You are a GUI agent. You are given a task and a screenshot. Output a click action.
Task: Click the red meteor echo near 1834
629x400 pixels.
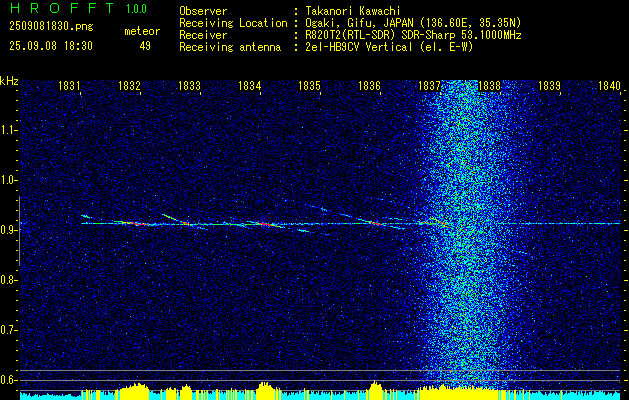265,224
